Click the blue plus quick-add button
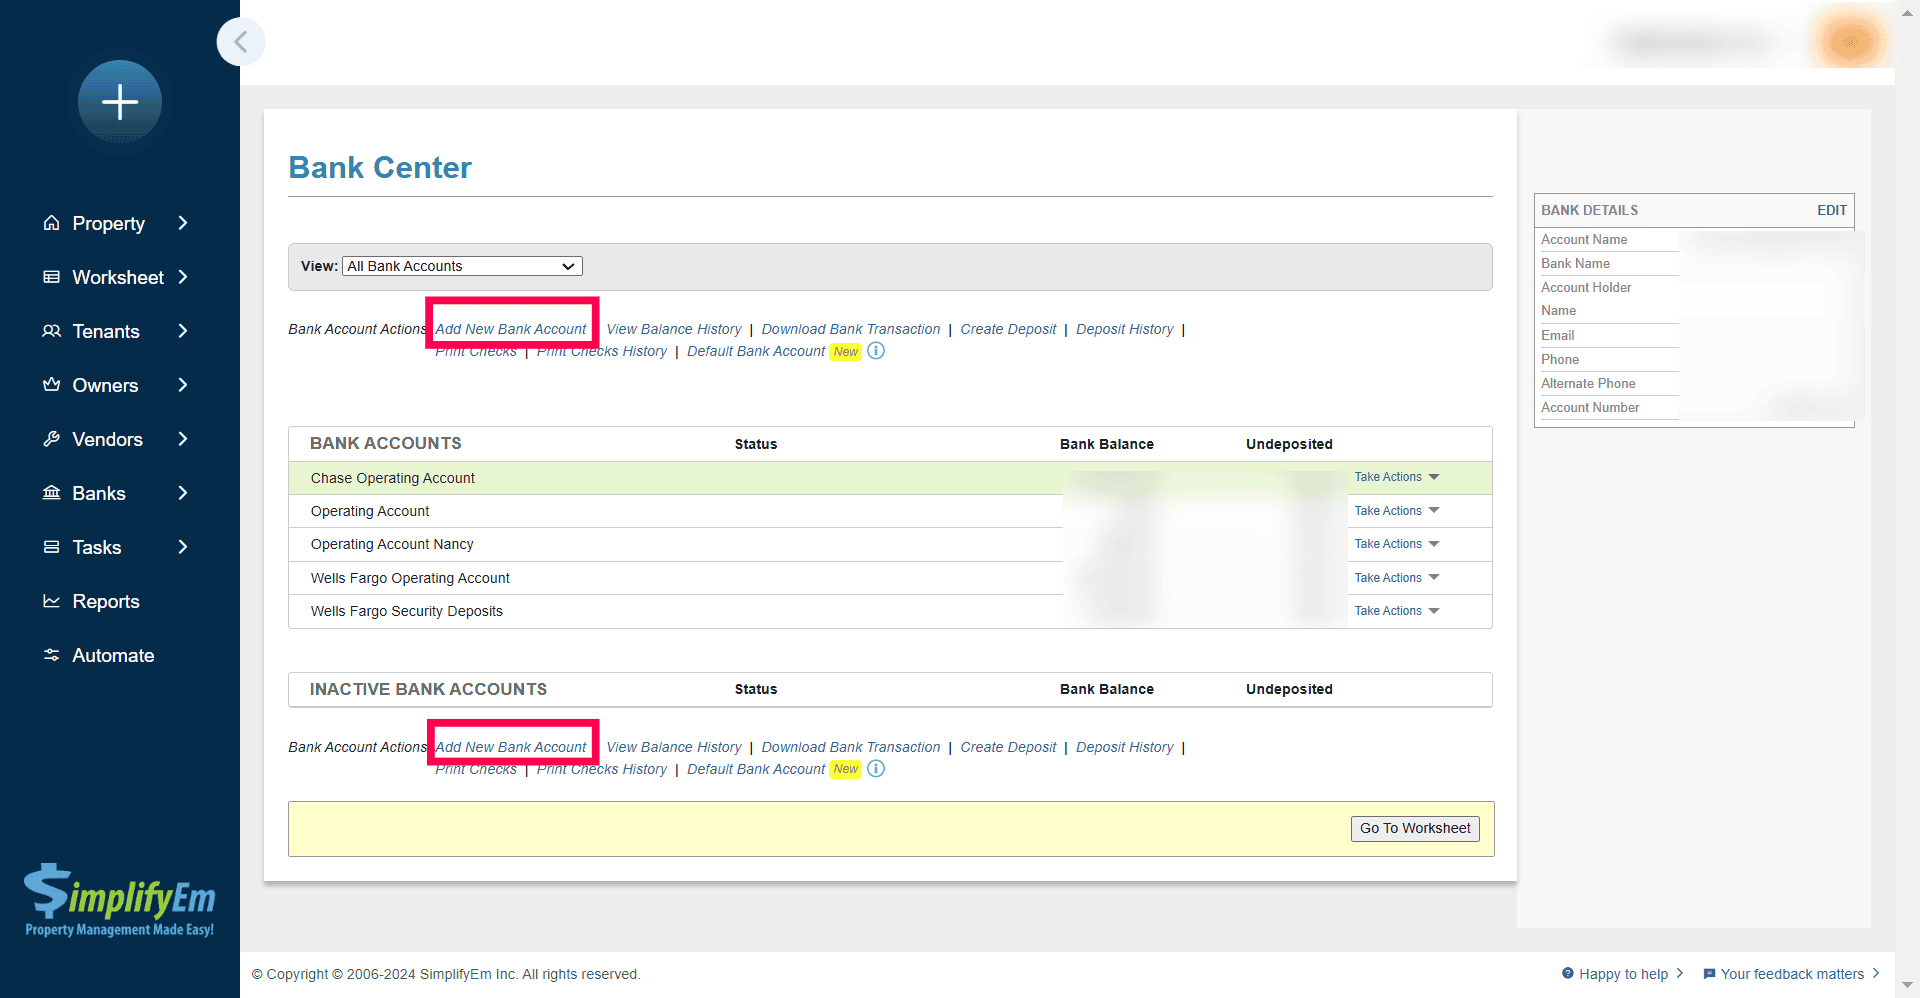The image size is (1920, 998). coord(120,102)
